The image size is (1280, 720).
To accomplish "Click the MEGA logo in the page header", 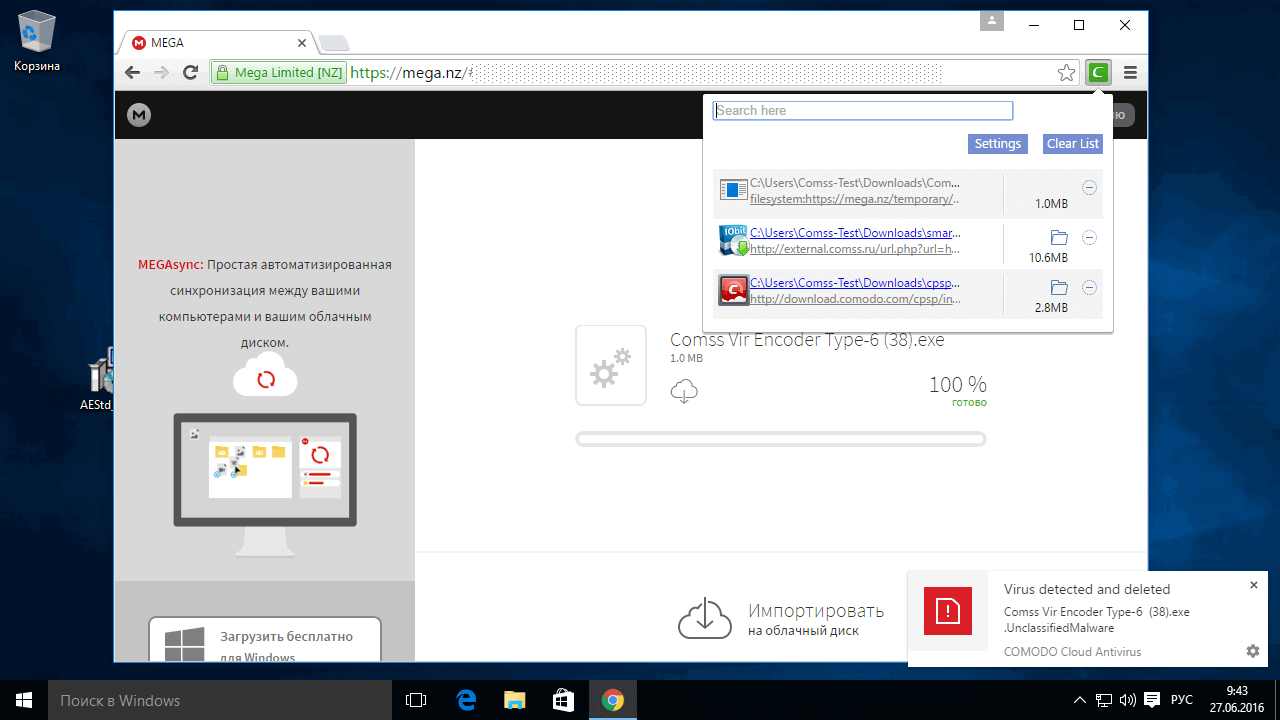I will click(x=139, y=115).
